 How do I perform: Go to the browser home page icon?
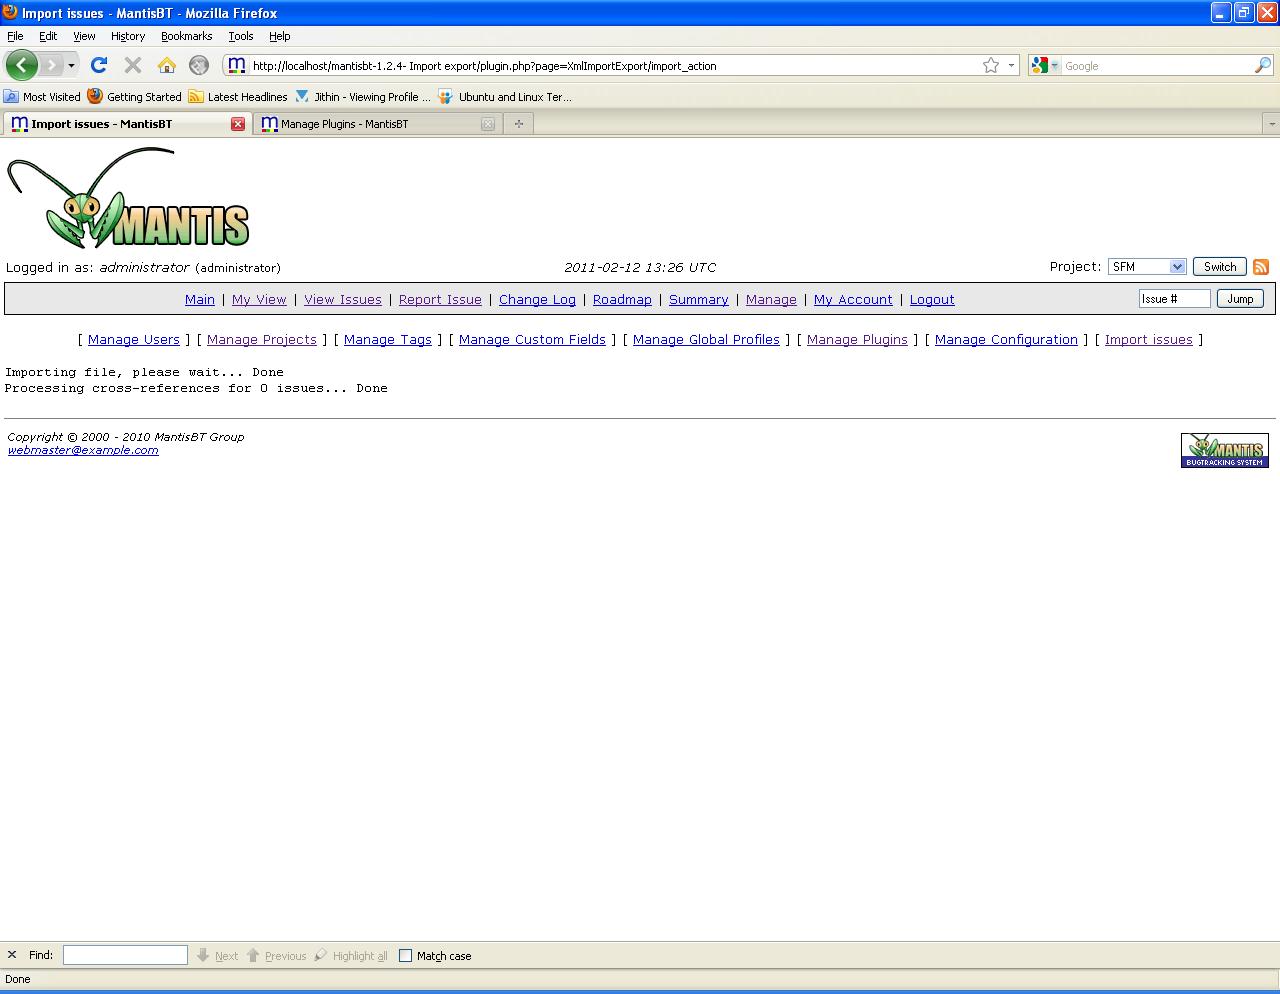coord(167,65)
